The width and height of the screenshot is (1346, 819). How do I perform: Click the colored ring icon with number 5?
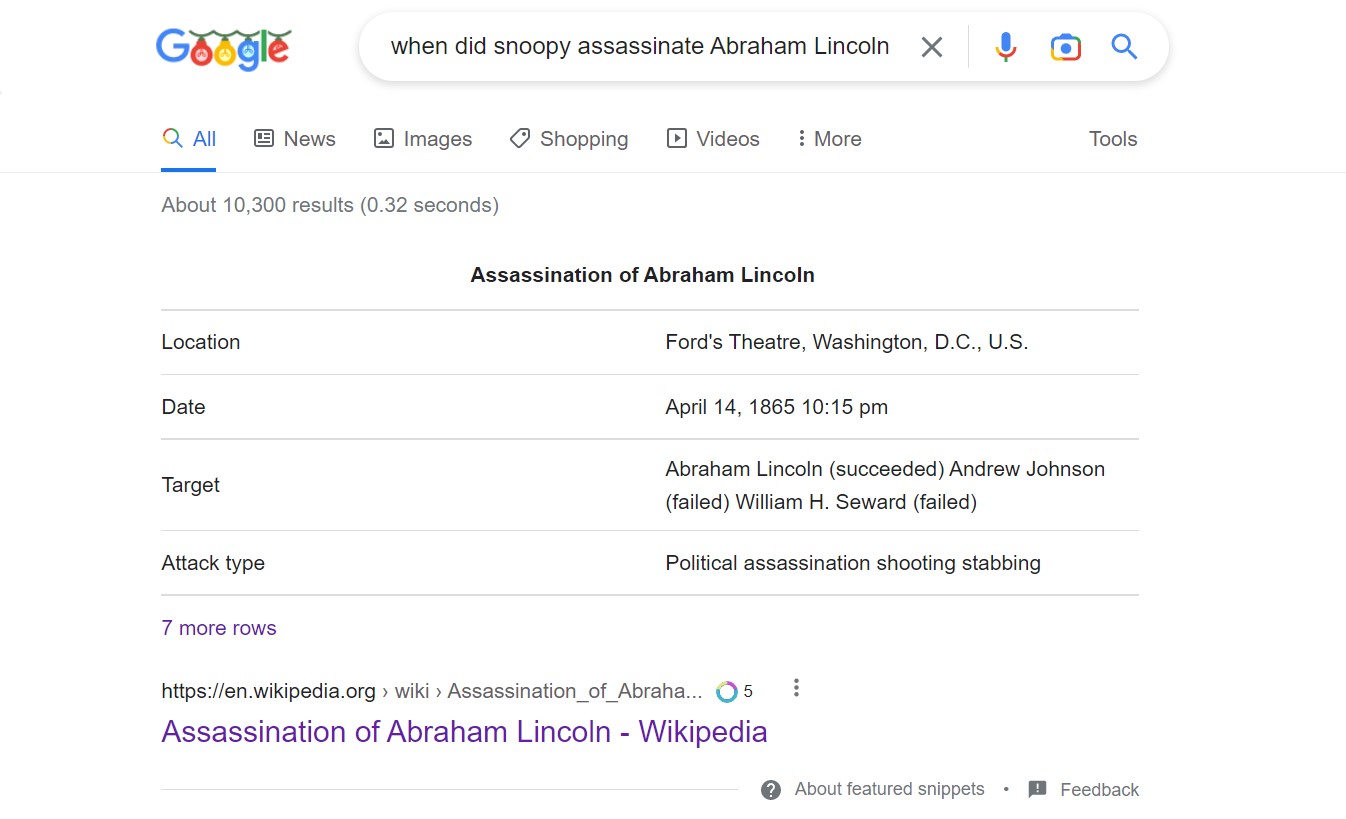click(x=727, y=691)
